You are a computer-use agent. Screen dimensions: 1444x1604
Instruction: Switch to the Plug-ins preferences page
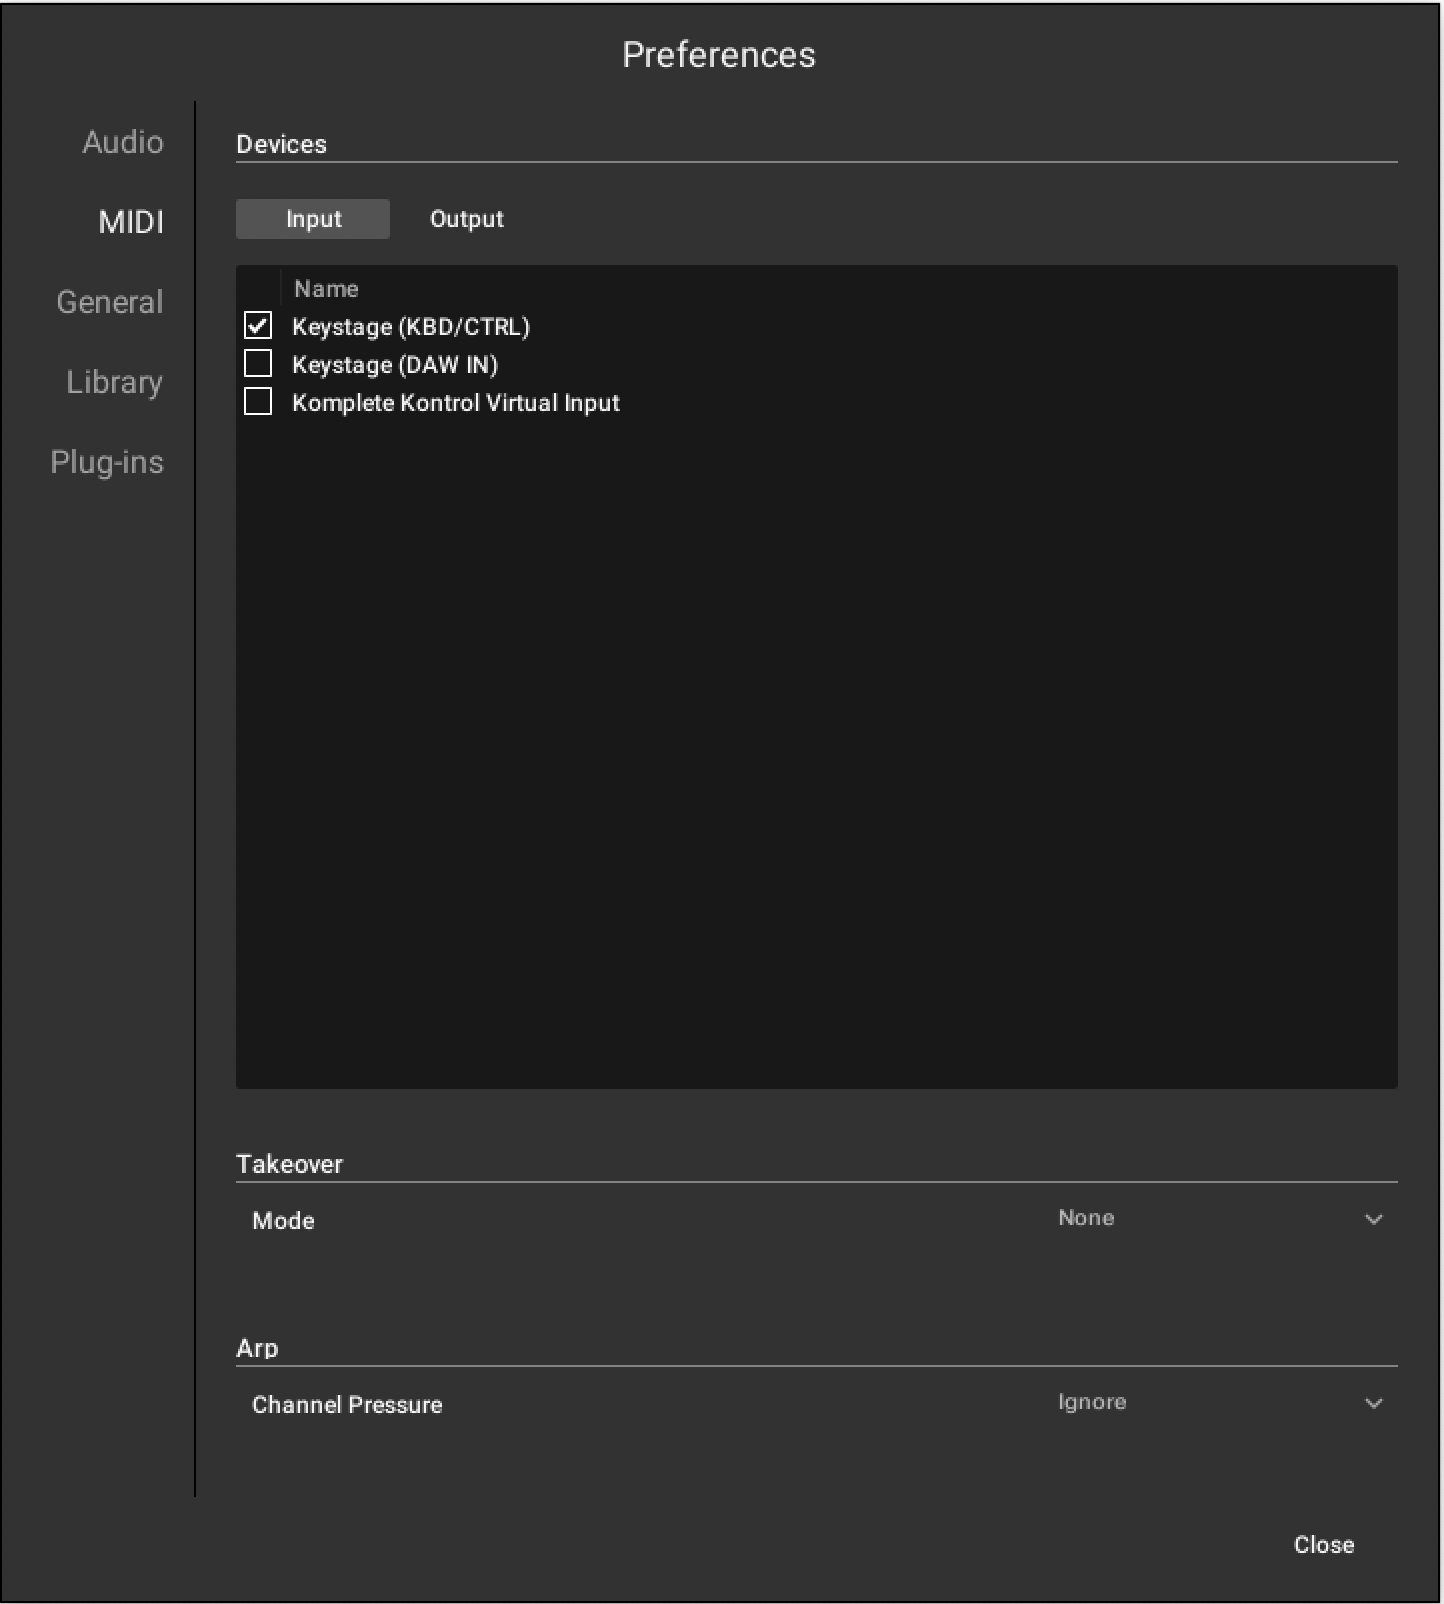click(x=107, y=462)
